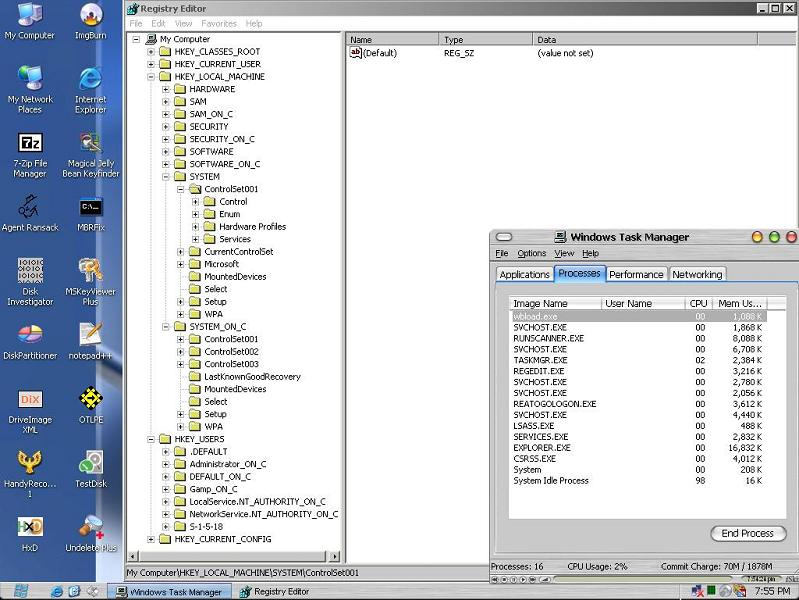Viewport: 799px width, 600px height.
Task: Open Options menu in Task Manager
Action: pos(531,253)
